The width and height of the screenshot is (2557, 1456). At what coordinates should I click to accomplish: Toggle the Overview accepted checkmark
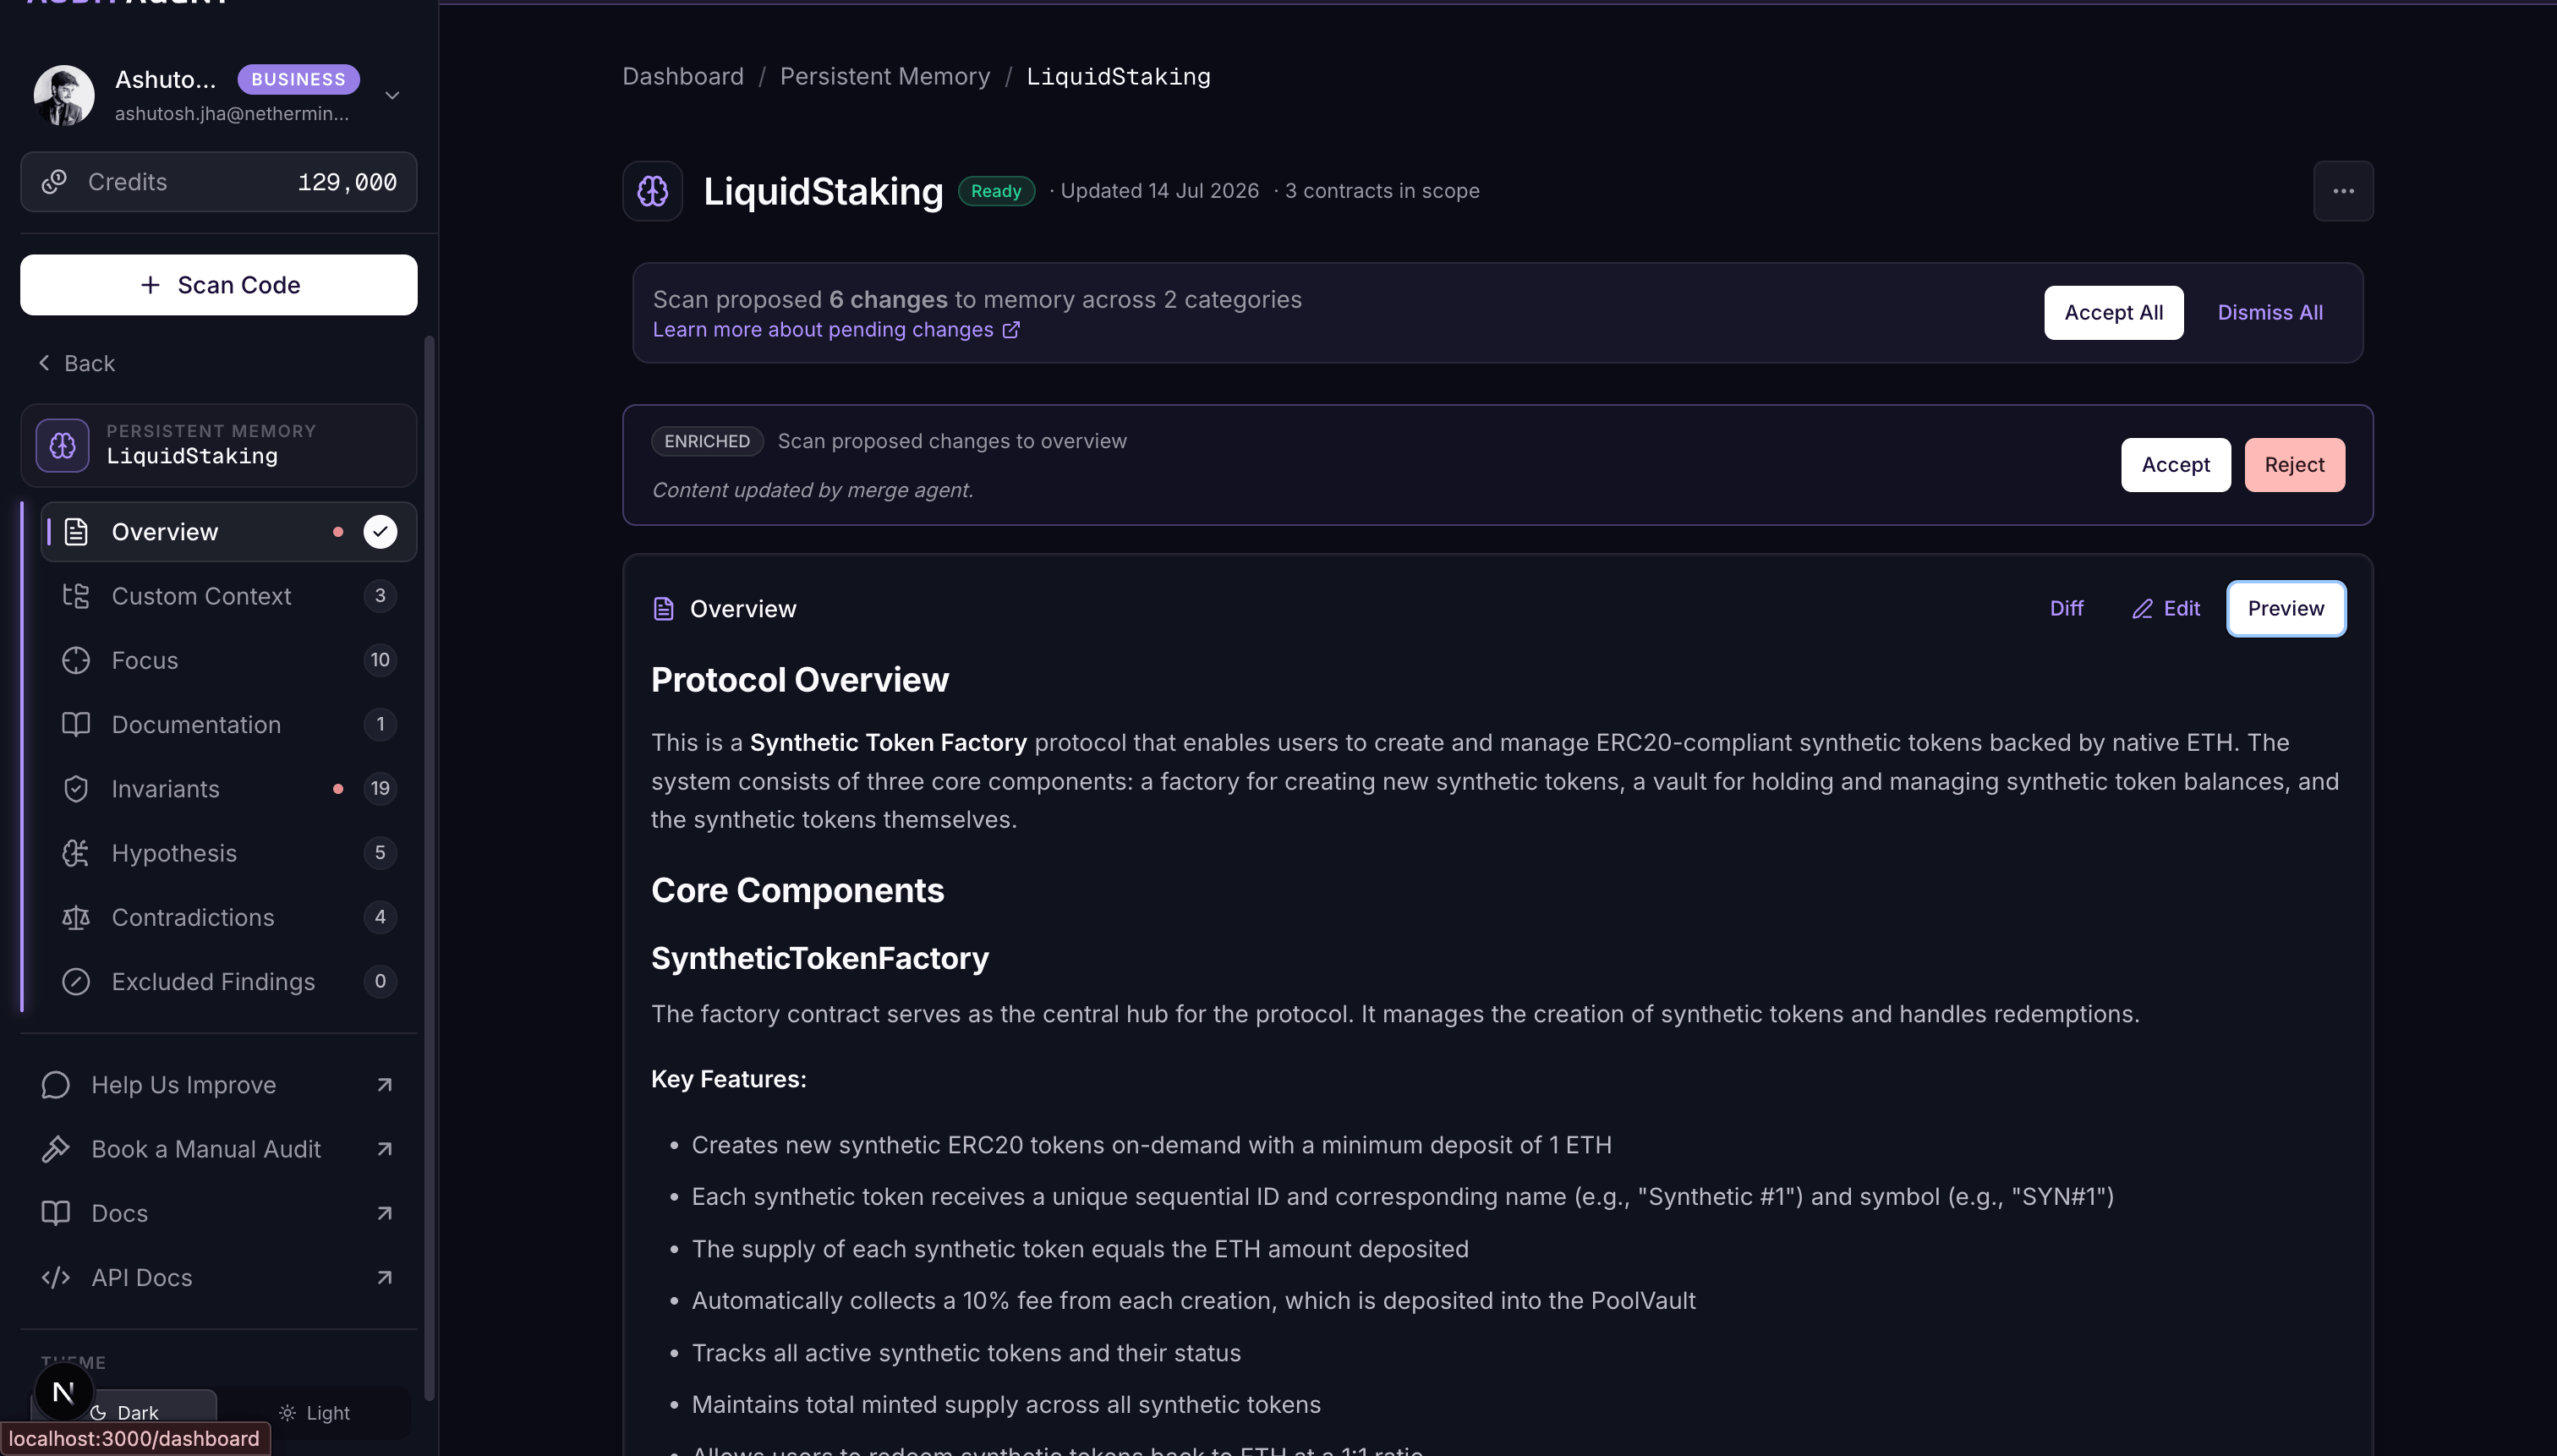click(380, 532)
